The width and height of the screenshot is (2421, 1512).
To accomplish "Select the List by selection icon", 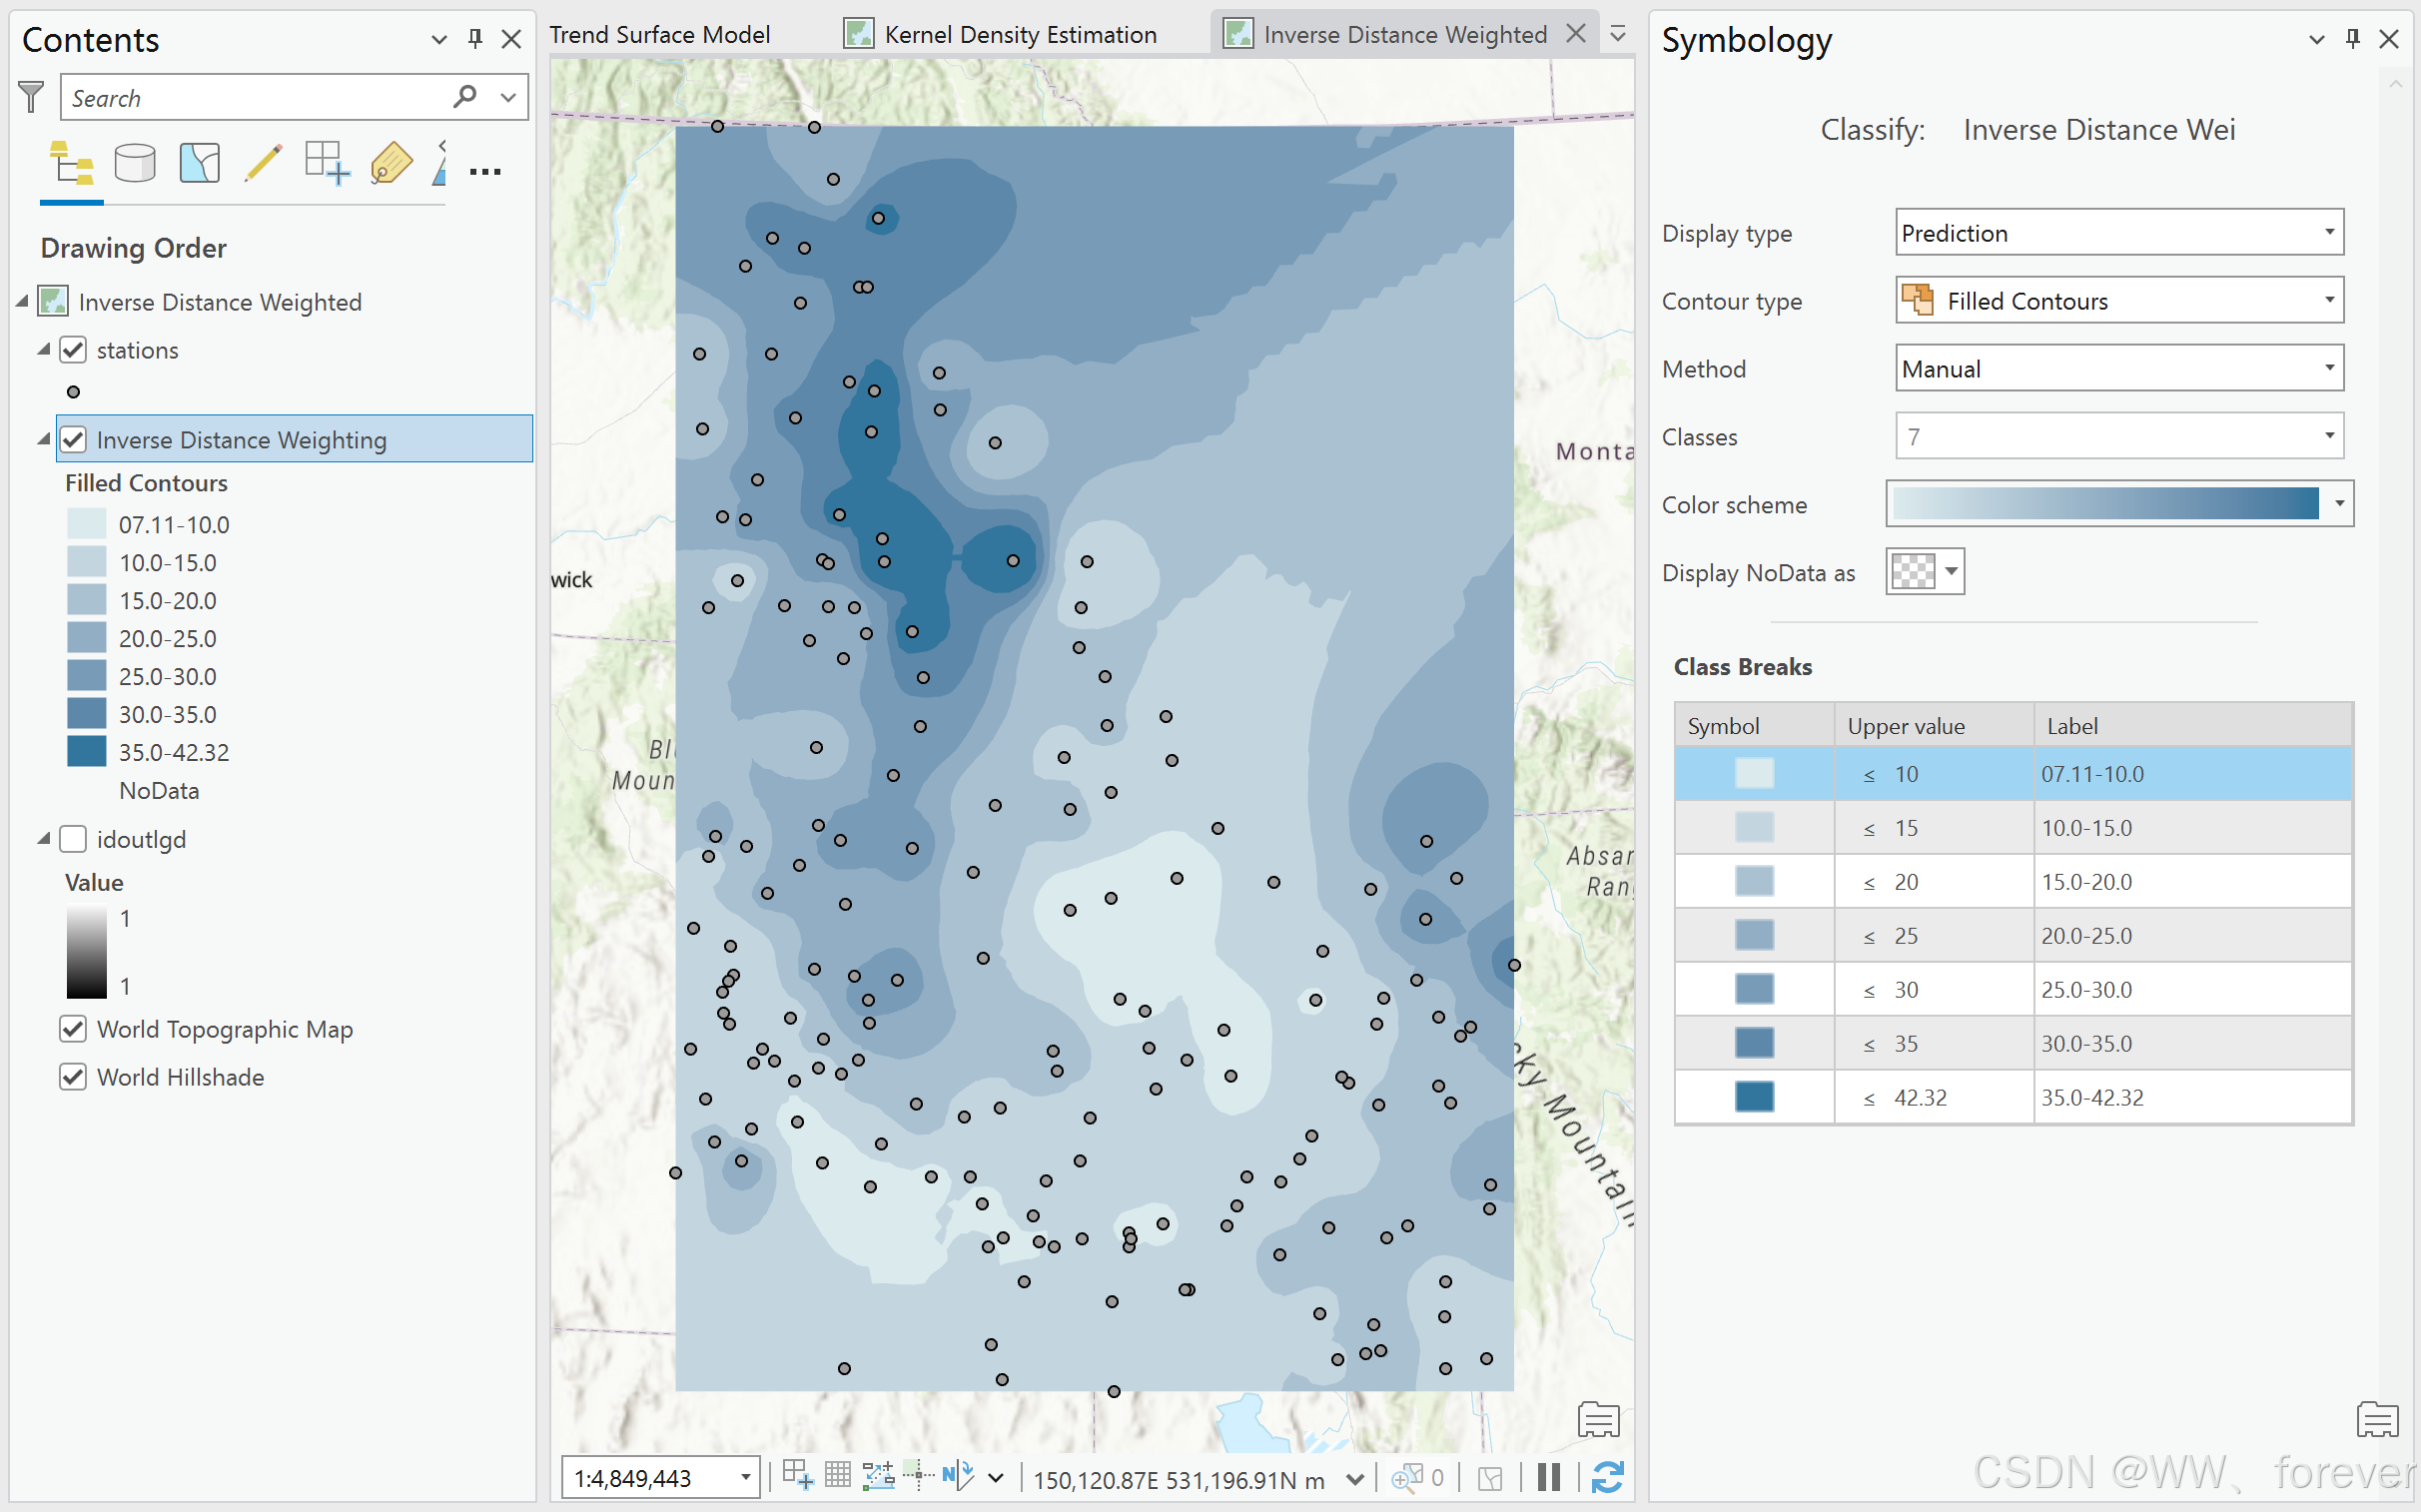I will pyautogui.click(x=201, y=167).
